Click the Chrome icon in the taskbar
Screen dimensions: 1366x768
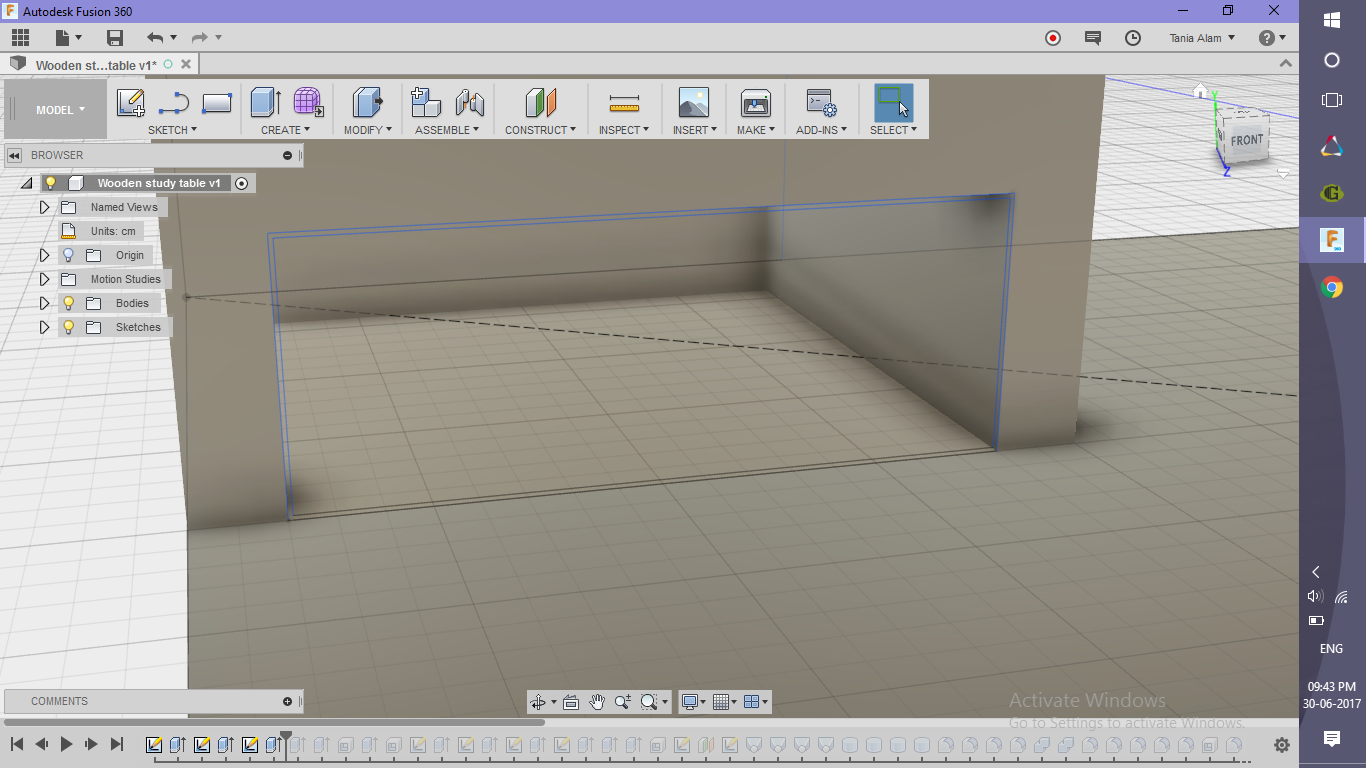pyautogui.click(x=1332, y=288)
